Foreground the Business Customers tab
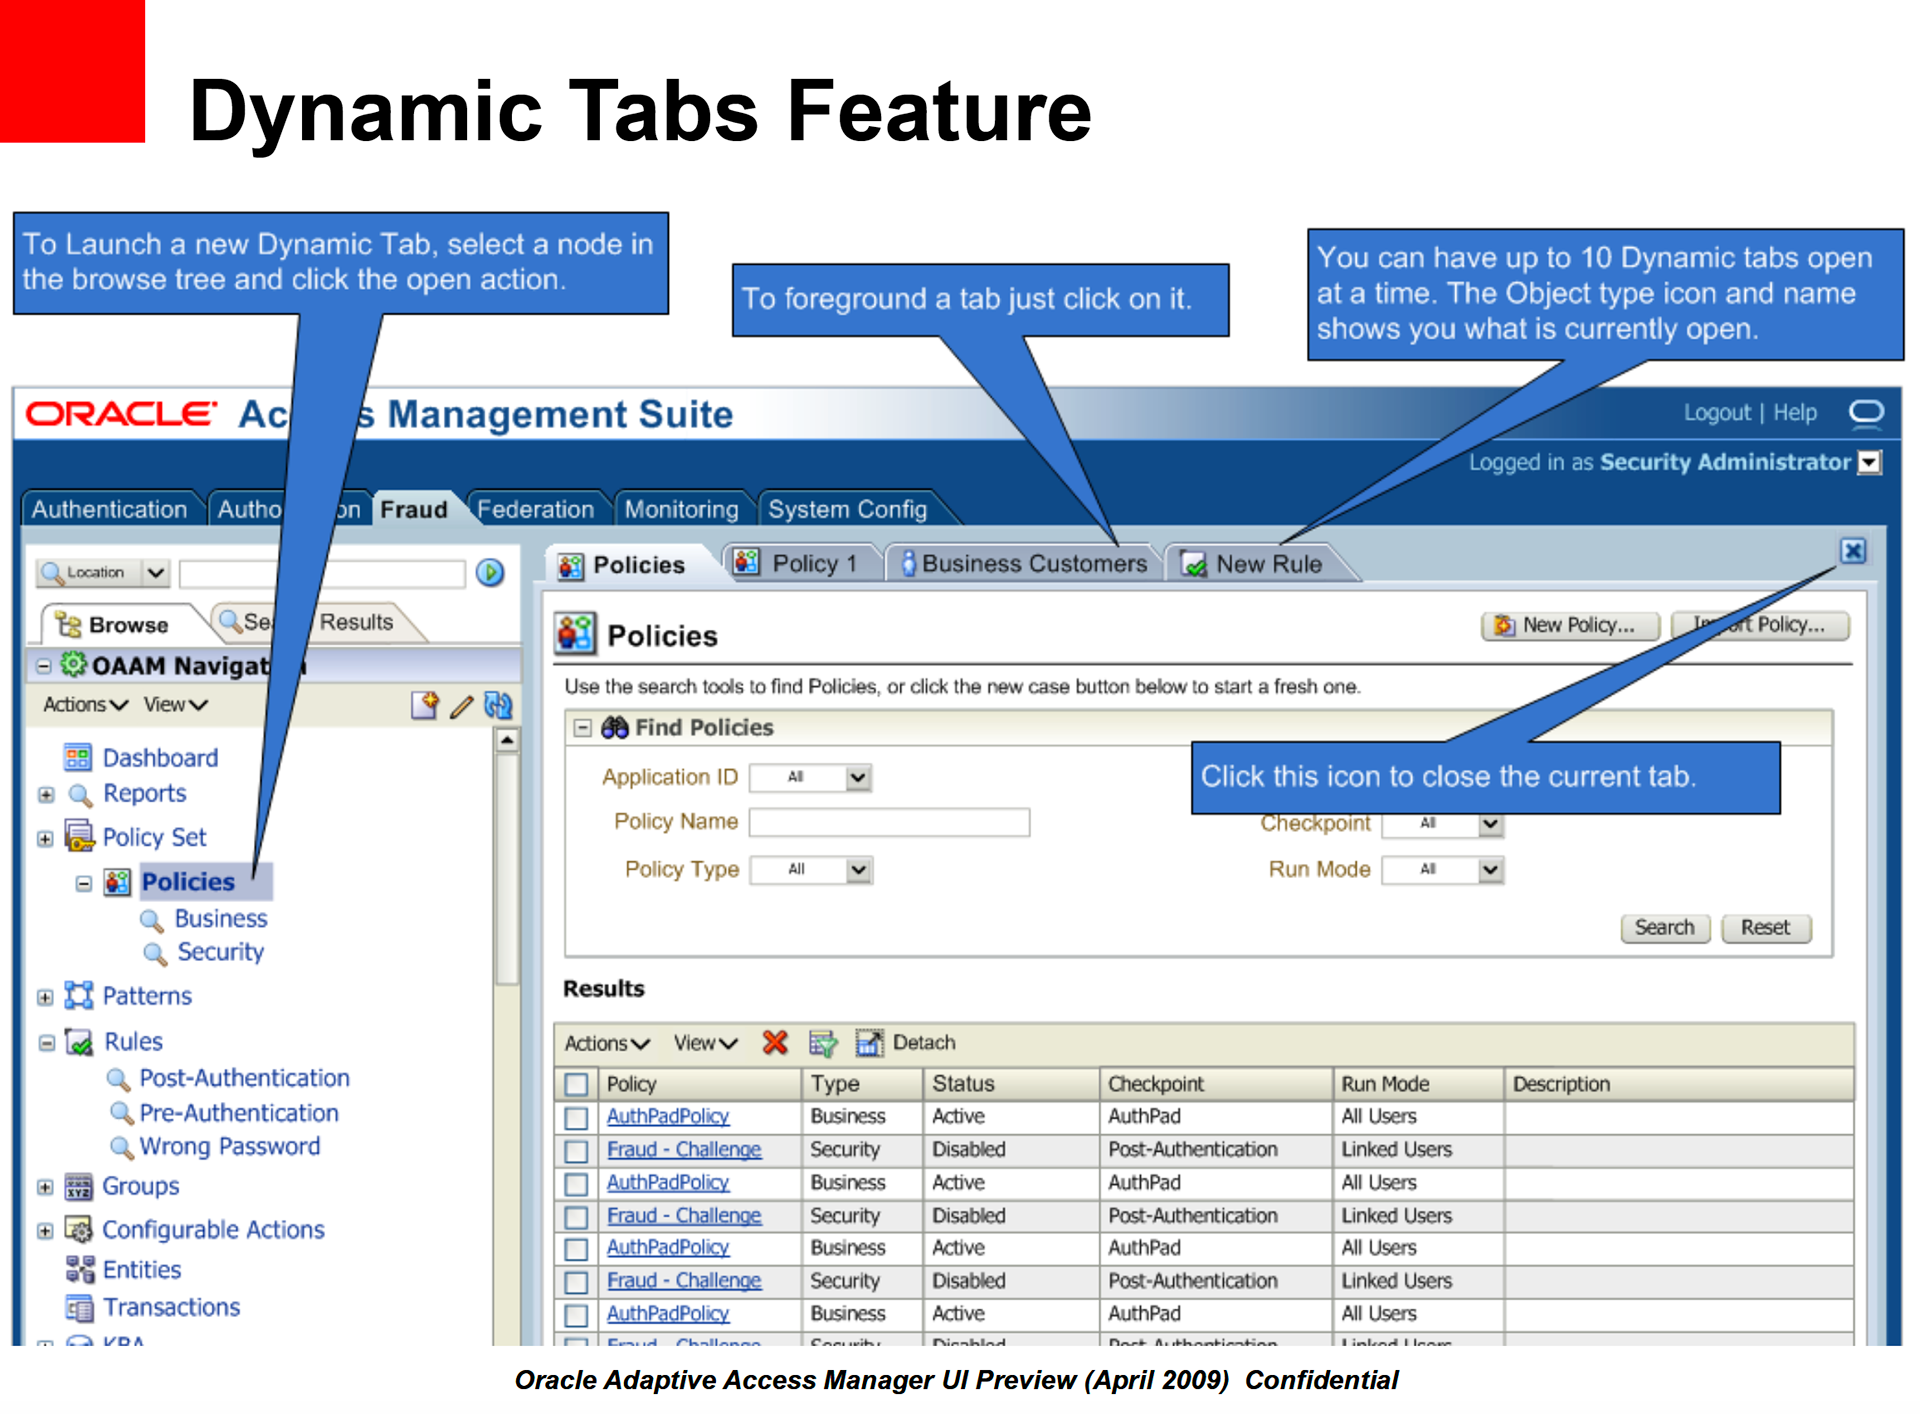This screenshot has height=1414, width=1920. (x=1024, y=563)
